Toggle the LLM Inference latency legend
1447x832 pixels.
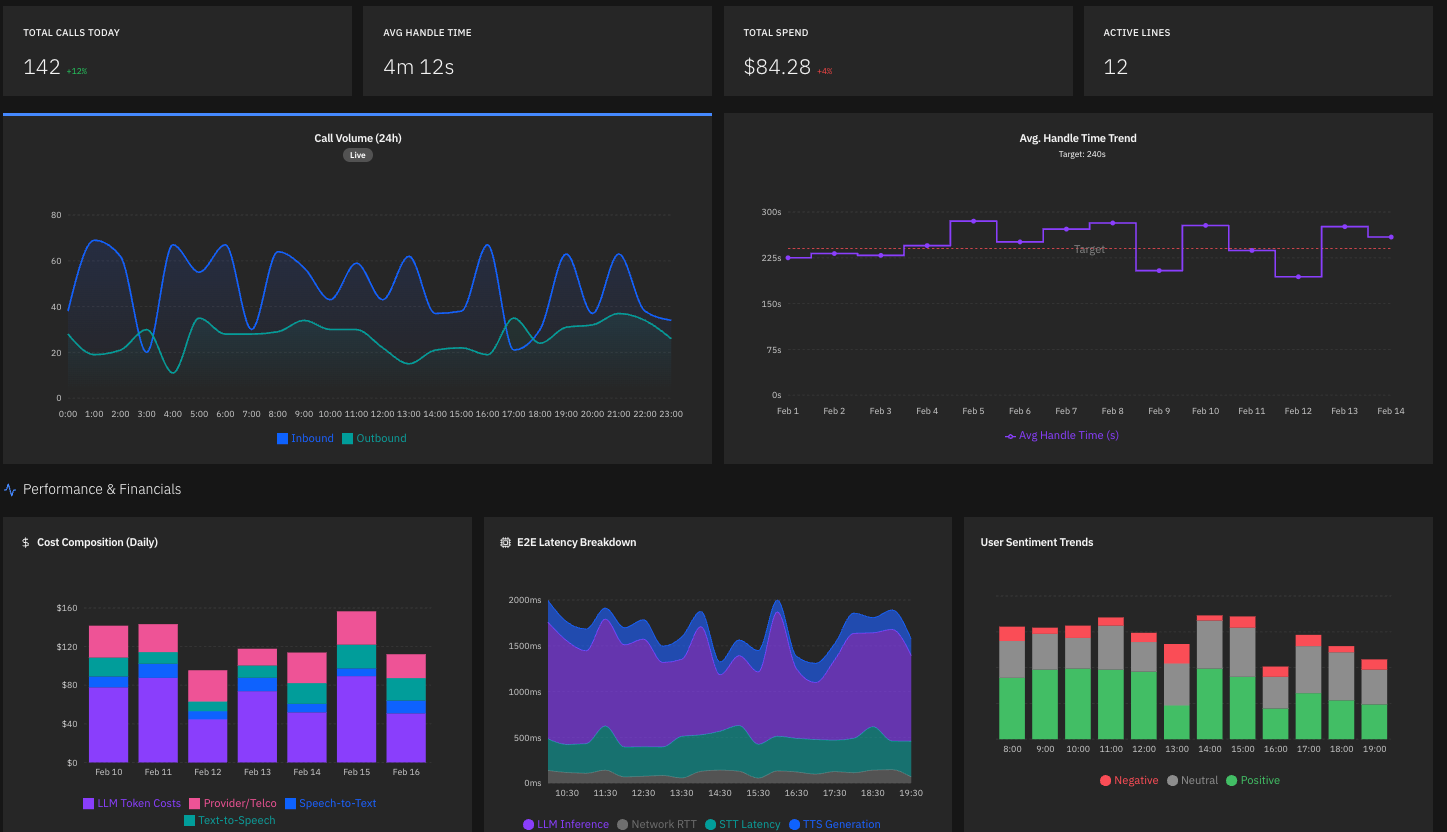coord(566,824)
